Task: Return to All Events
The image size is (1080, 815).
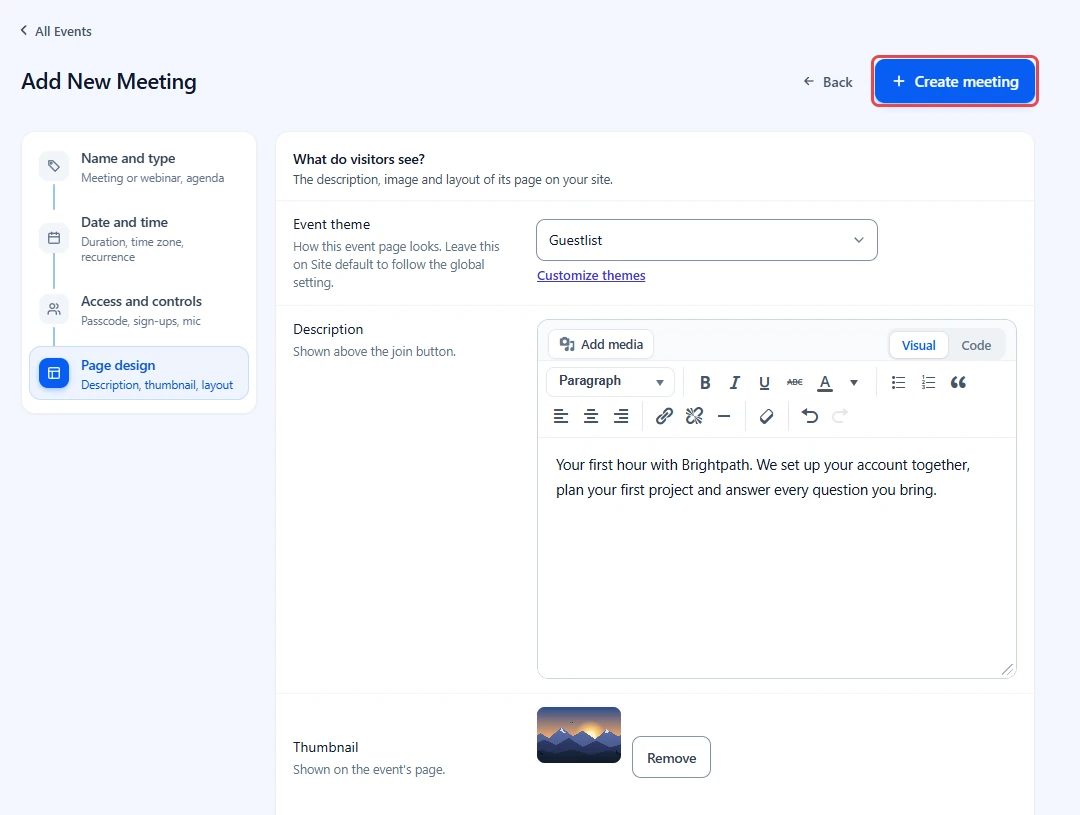Action: coord(56,31)
